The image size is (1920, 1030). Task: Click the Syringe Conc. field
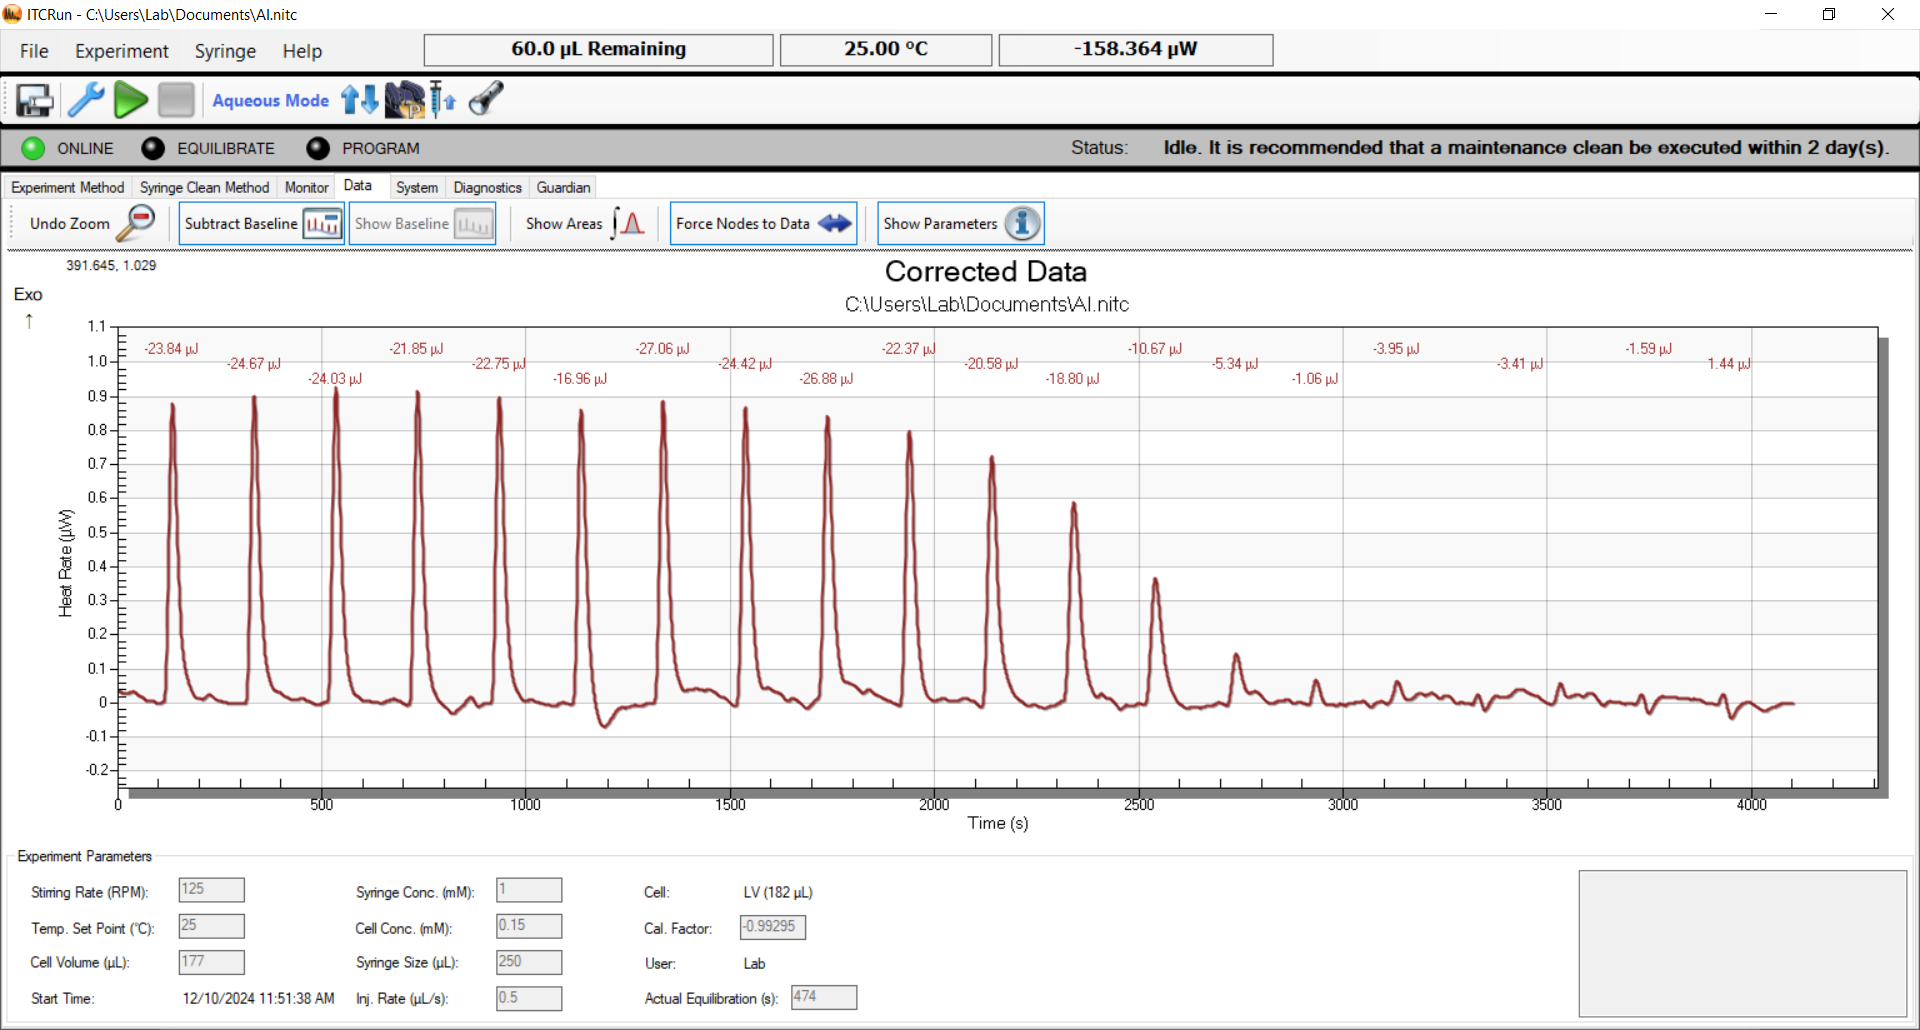point(529,890)
